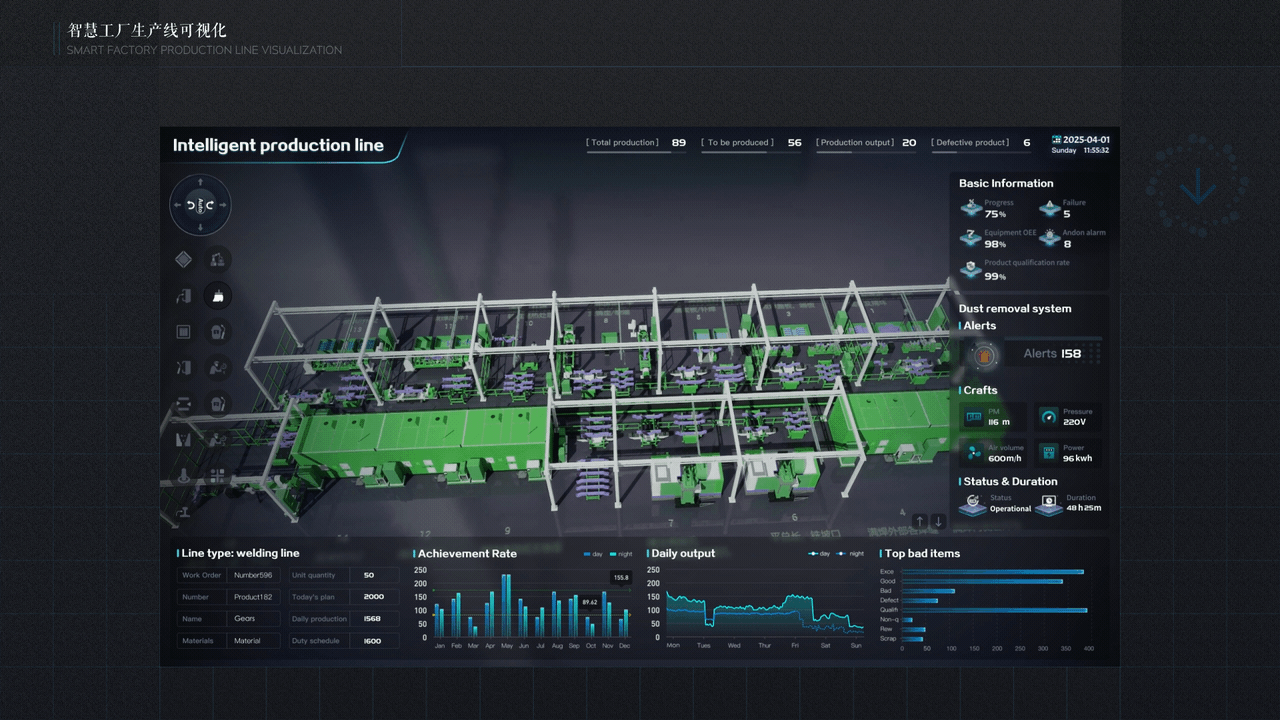Click the Product qualification rate icon
This screenshot has width=1280, height=720.
[x=971, y=269]
